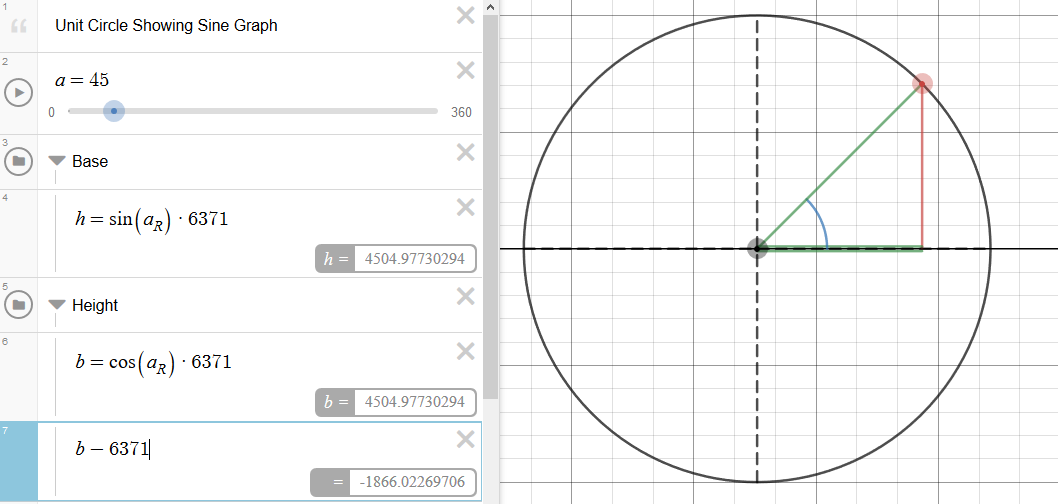The height and width of the screenshot is (504, 1058).
Task: Click the h value 4504.97730294
Action: click(x=414, y=258)
